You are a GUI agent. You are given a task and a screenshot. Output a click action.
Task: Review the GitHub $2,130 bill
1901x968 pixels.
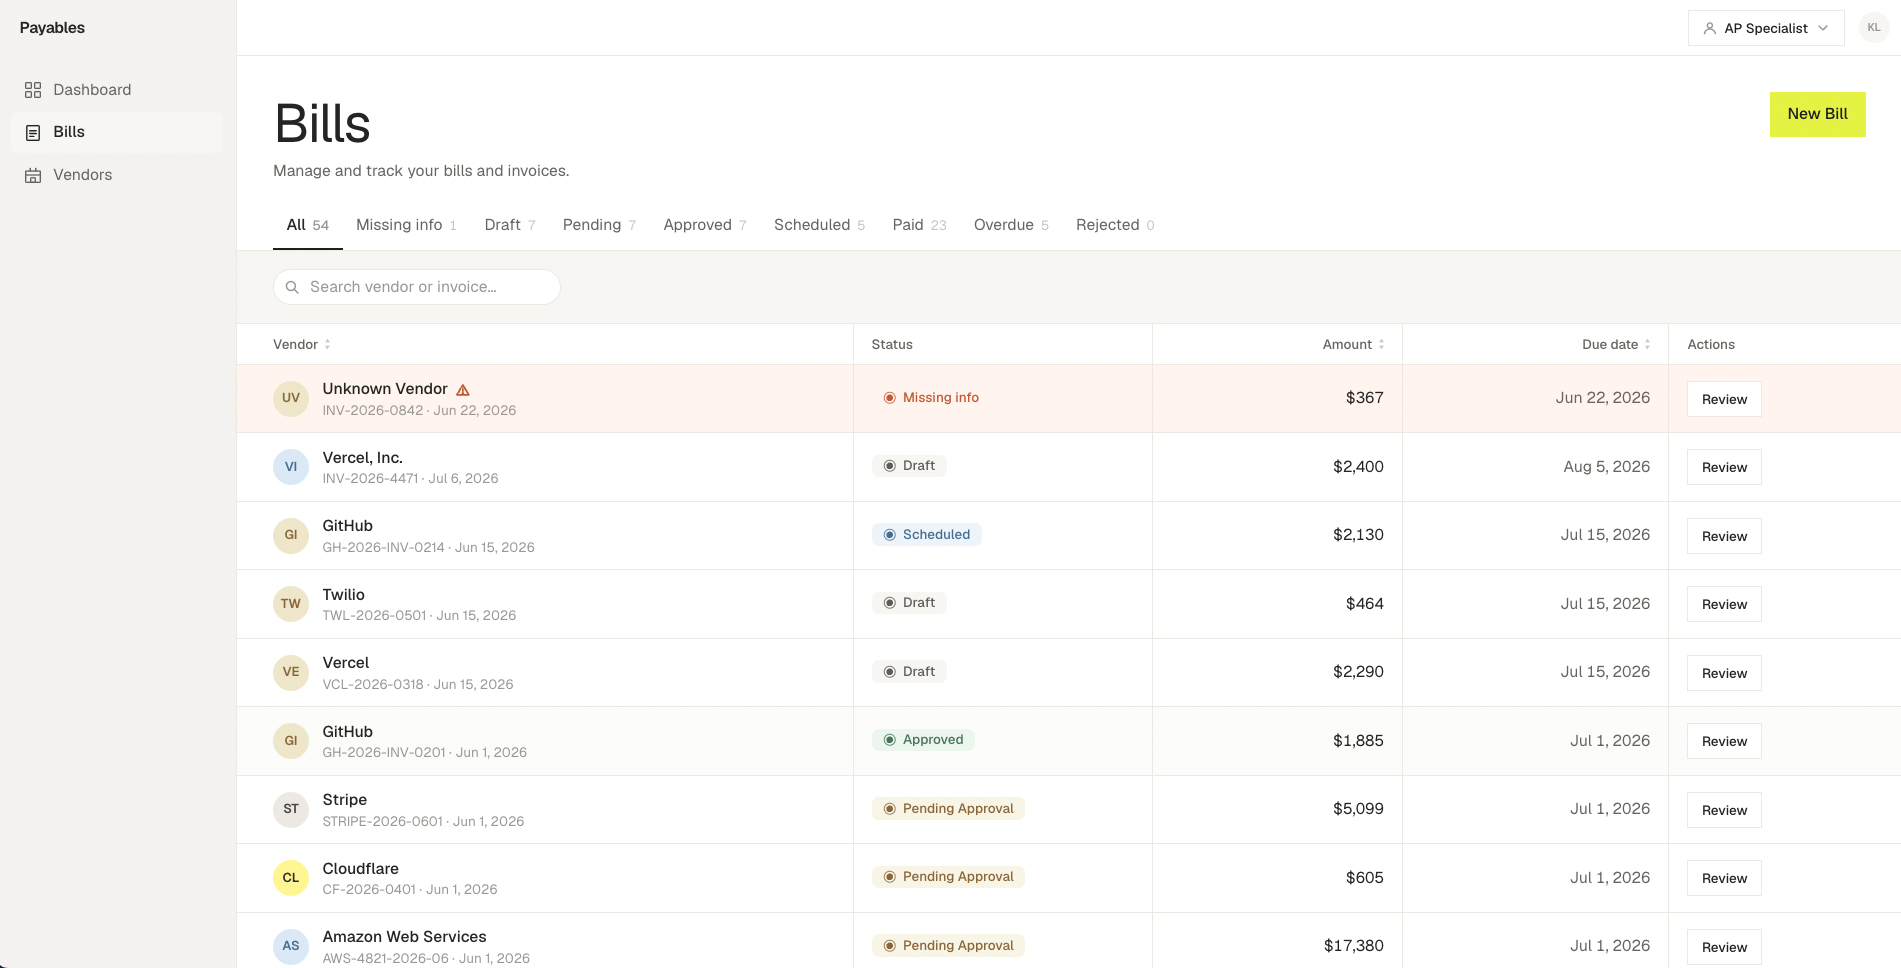tap(1724, 536)
